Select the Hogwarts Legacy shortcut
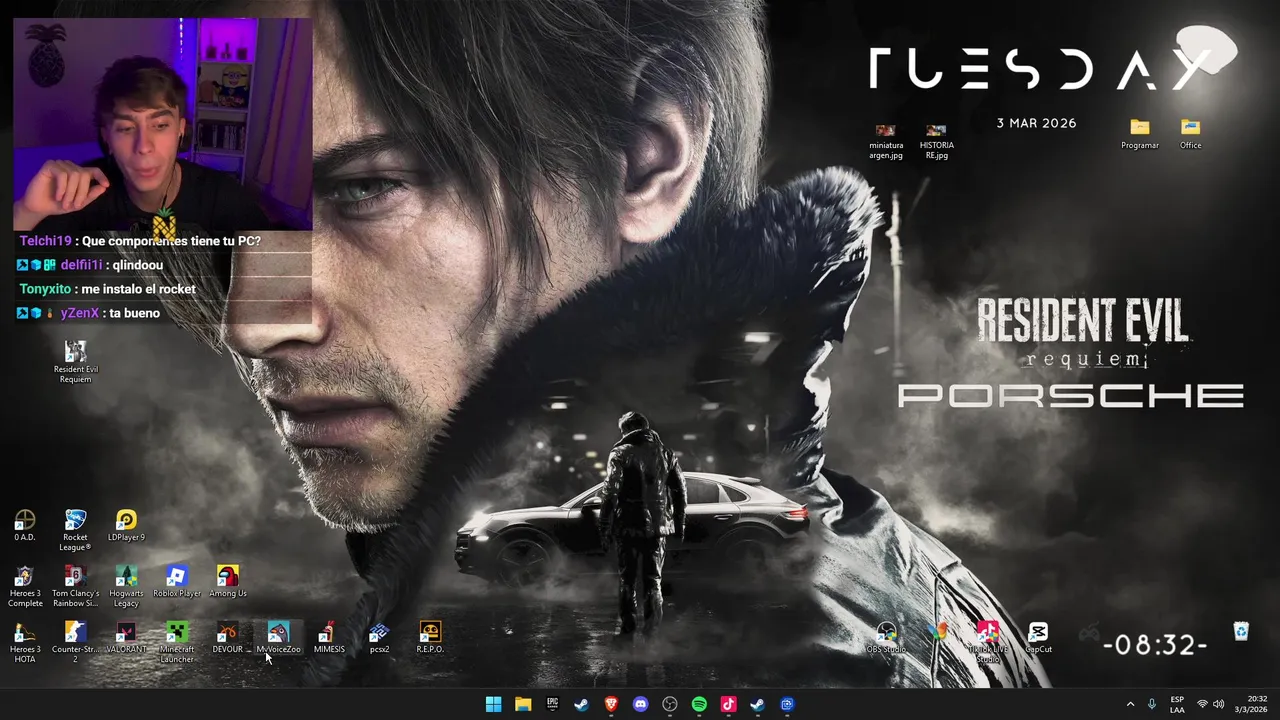1280x720 pixels. pos(126,587)
